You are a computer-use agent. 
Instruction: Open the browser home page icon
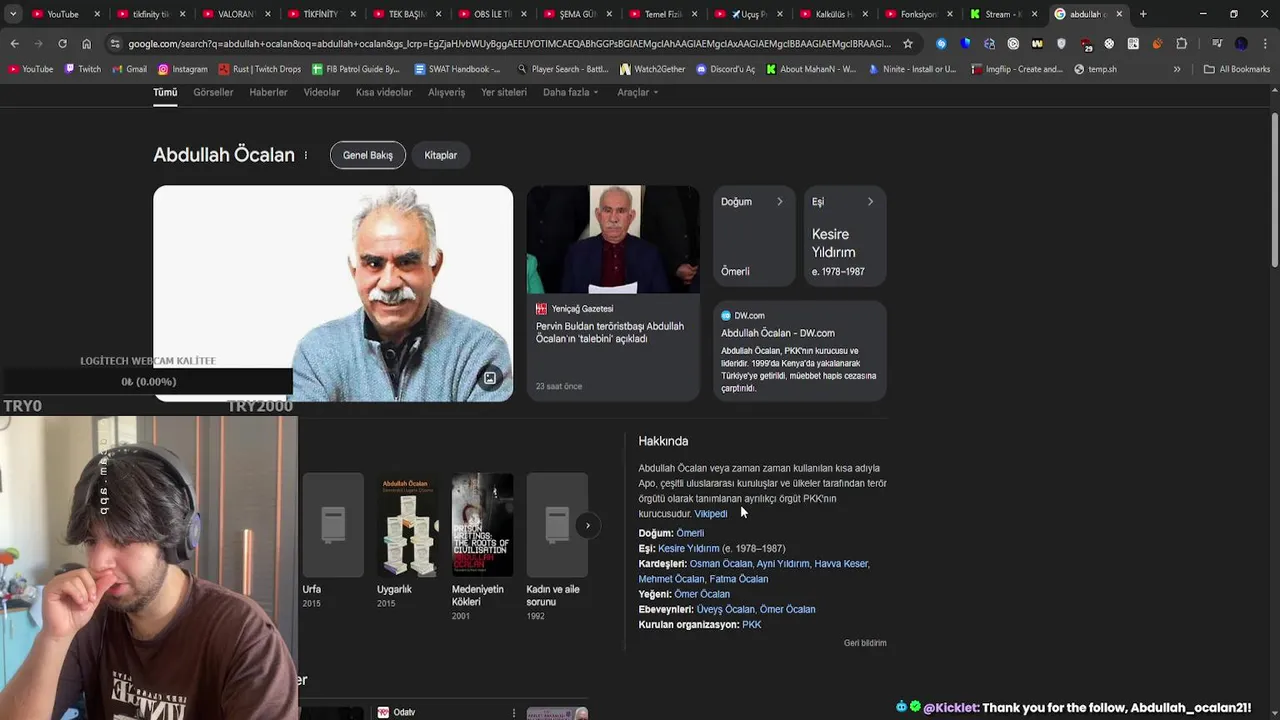(x=86, y=44)
